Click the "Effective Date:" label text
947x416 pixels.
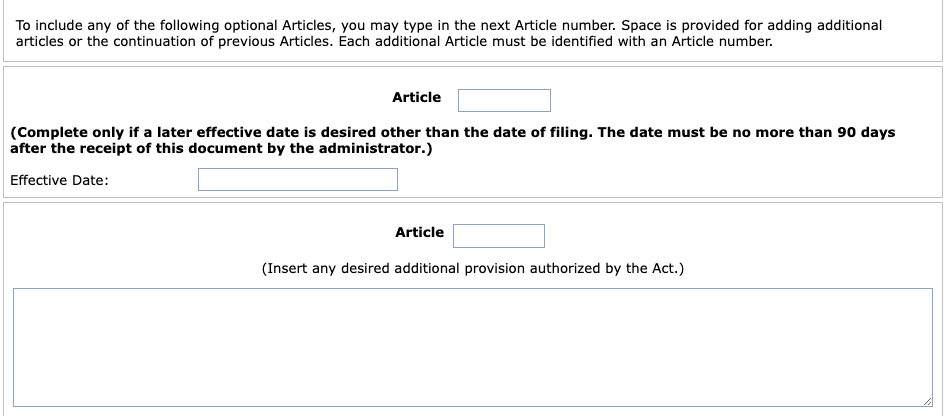point(59,181)
